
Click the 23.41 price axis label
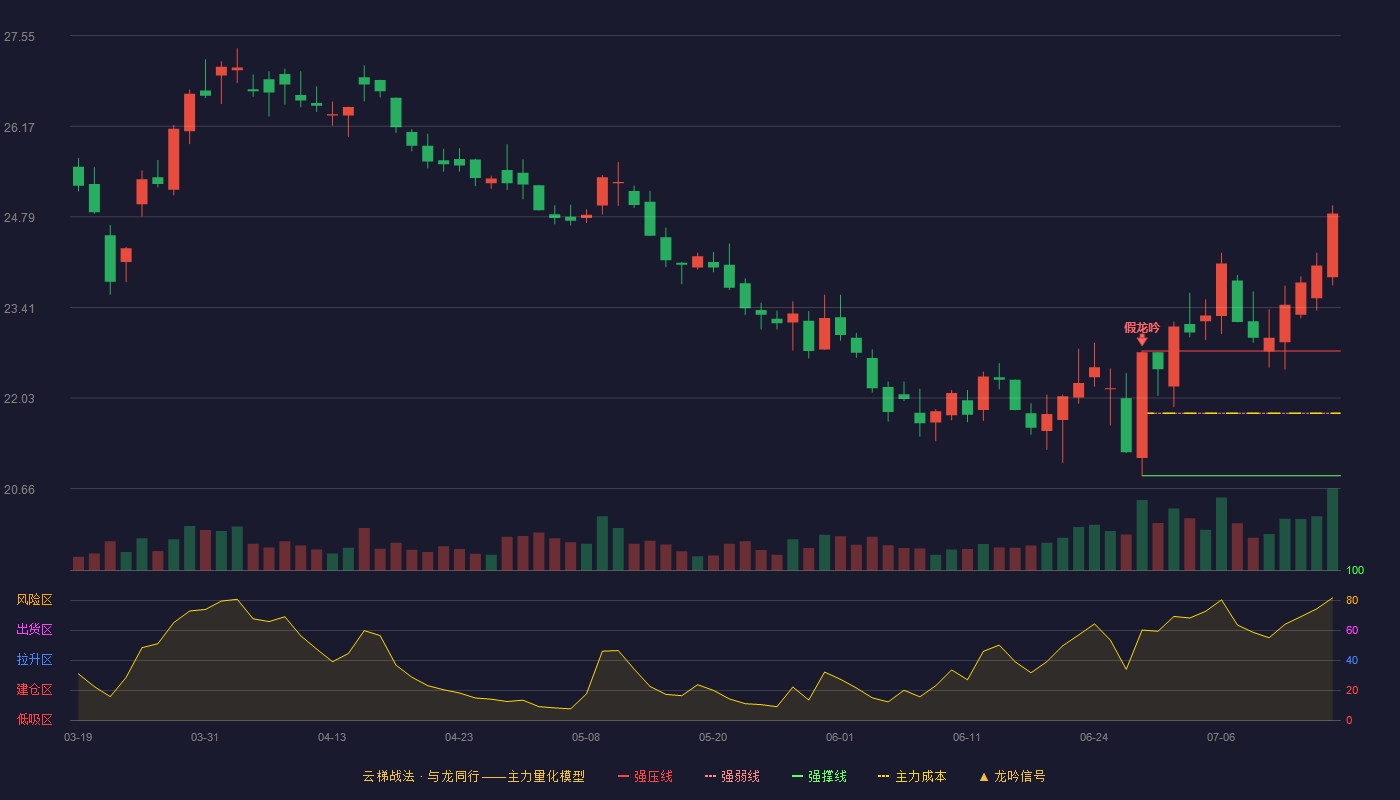pyautogui.click(x=19, y=309)
